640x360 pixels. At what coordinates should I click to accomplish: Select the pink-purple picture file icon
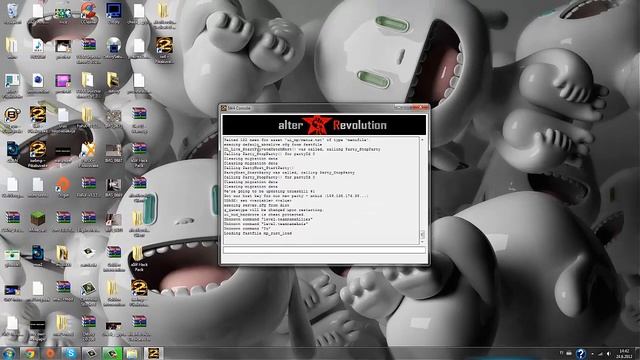pyautogui.click(x=63, y=80)
